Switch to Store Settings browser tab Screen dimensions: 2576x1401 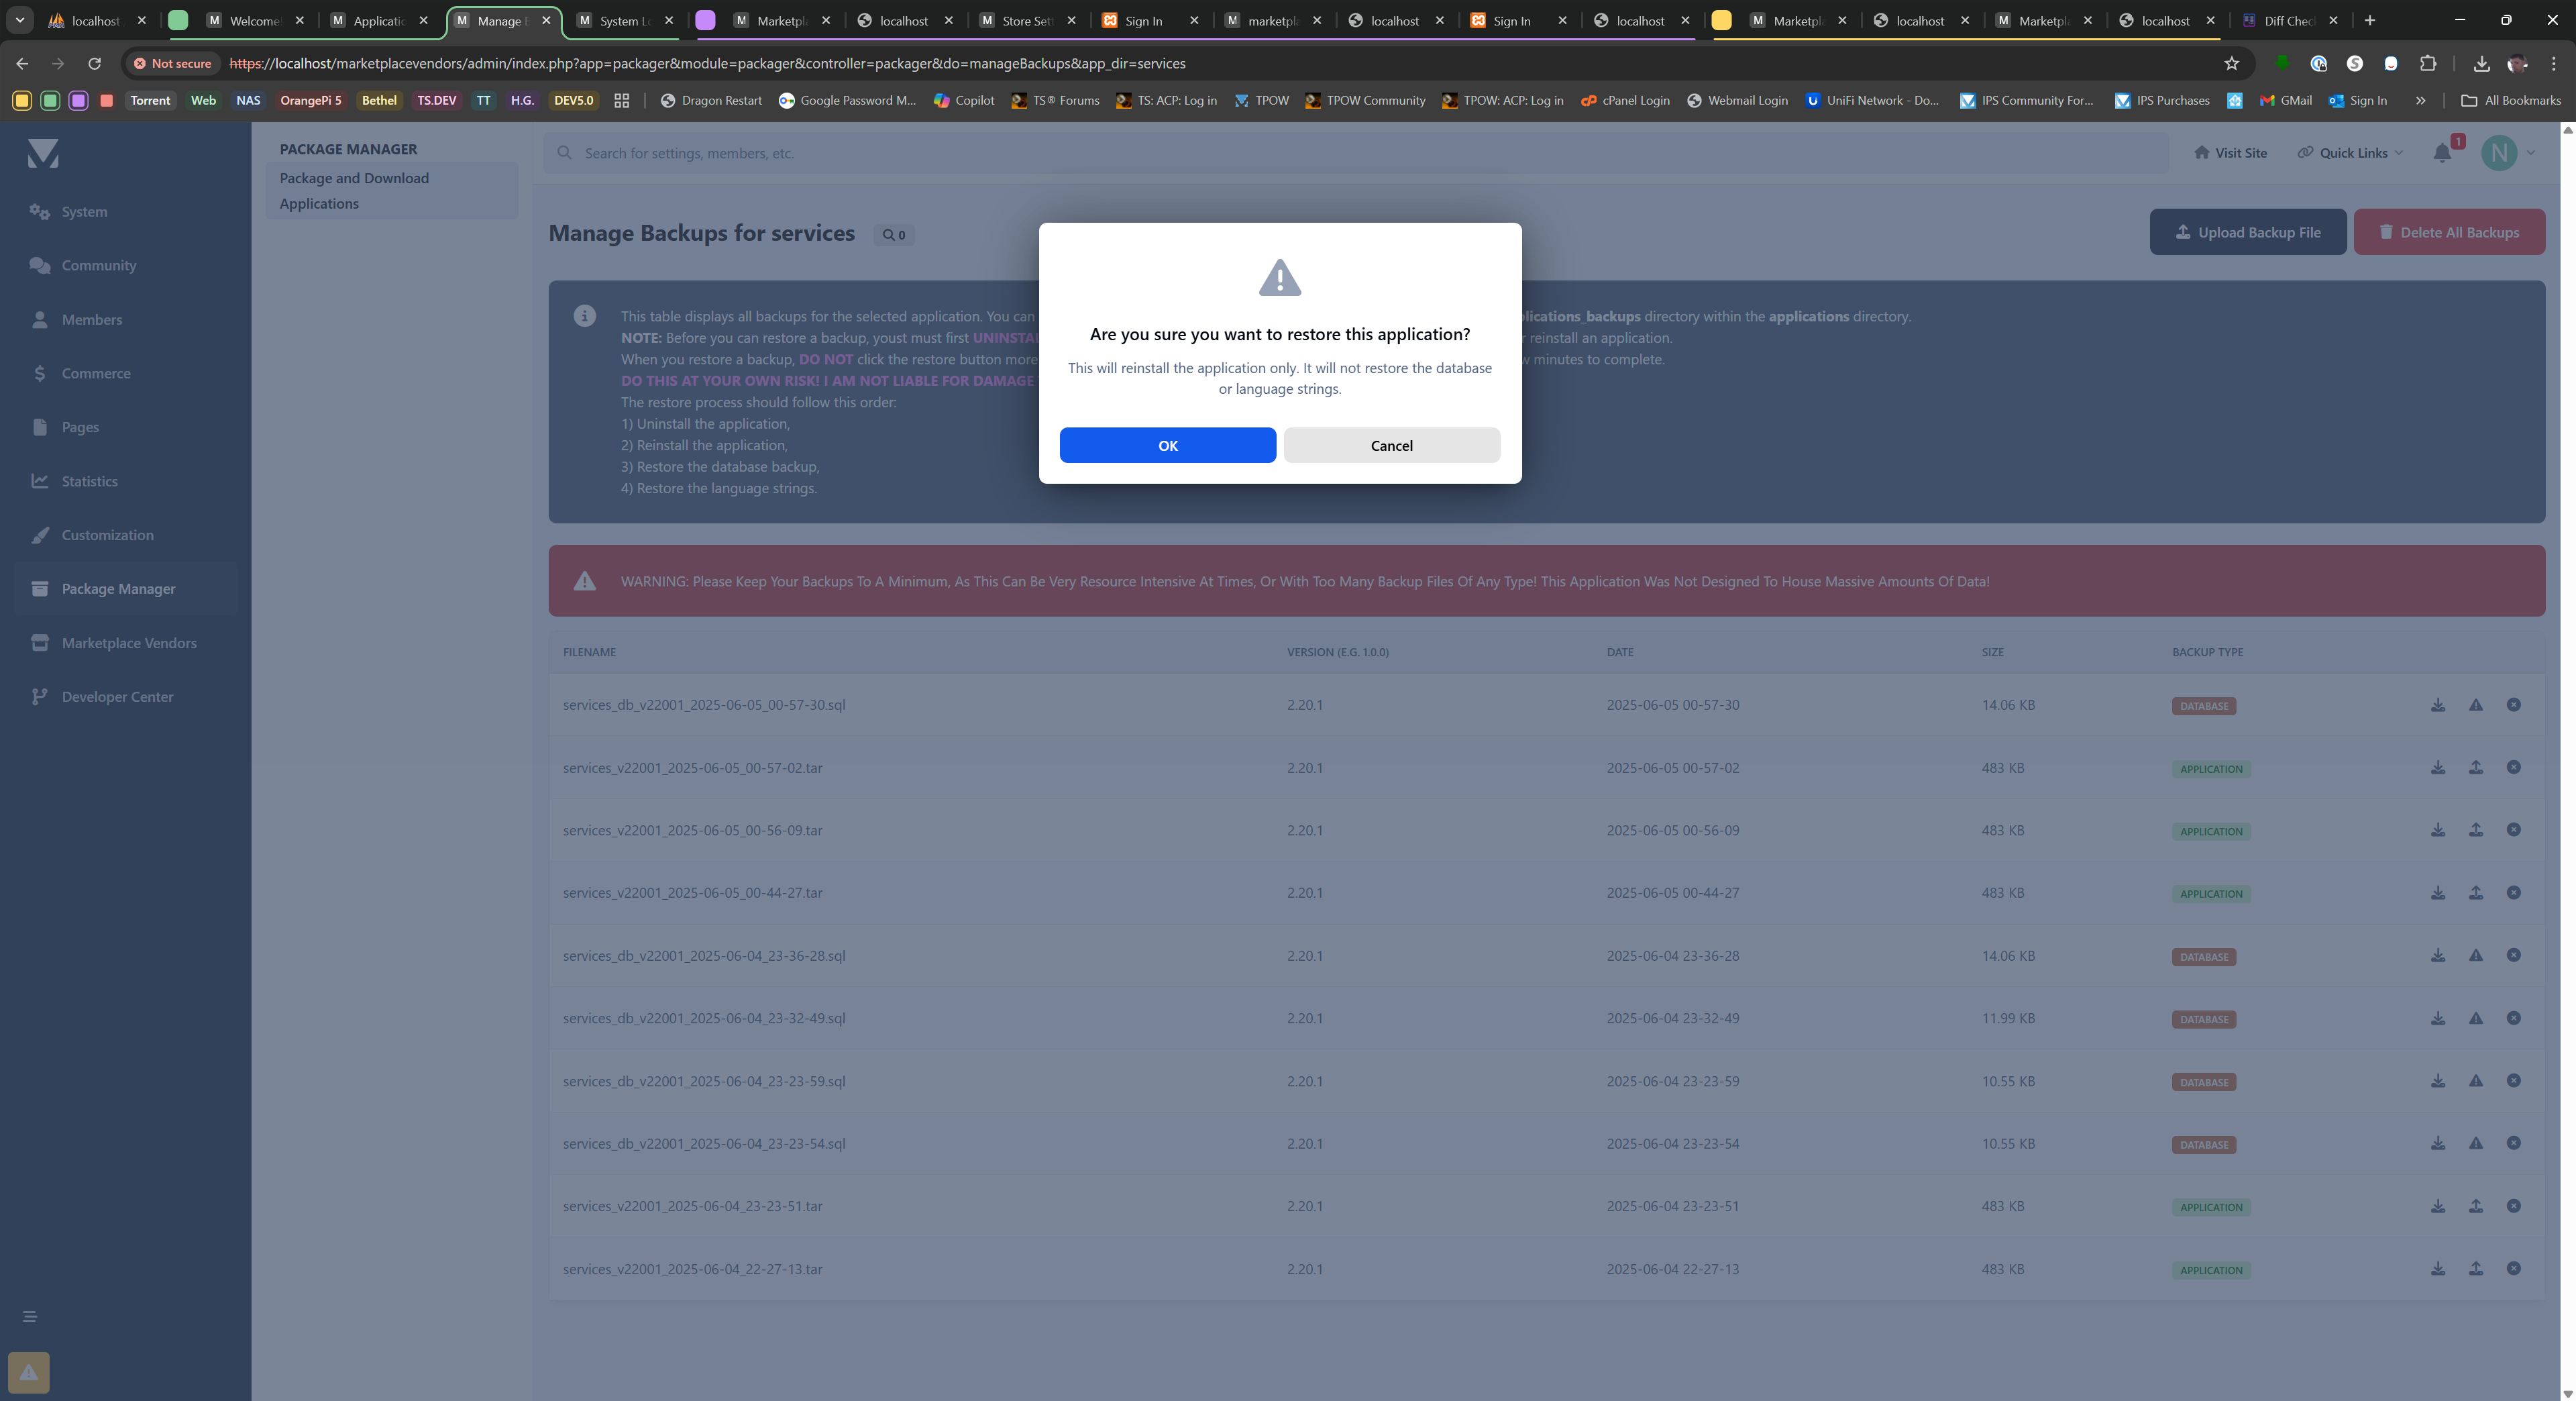(x=1026, y=20)
